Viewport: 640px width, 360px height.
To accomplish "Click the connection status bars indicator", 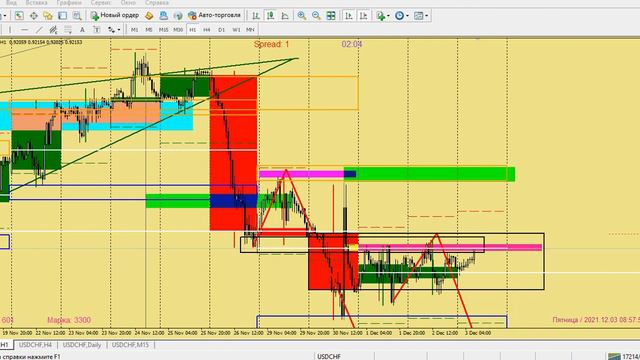I will pyautogui.click(x=614, y=356).
